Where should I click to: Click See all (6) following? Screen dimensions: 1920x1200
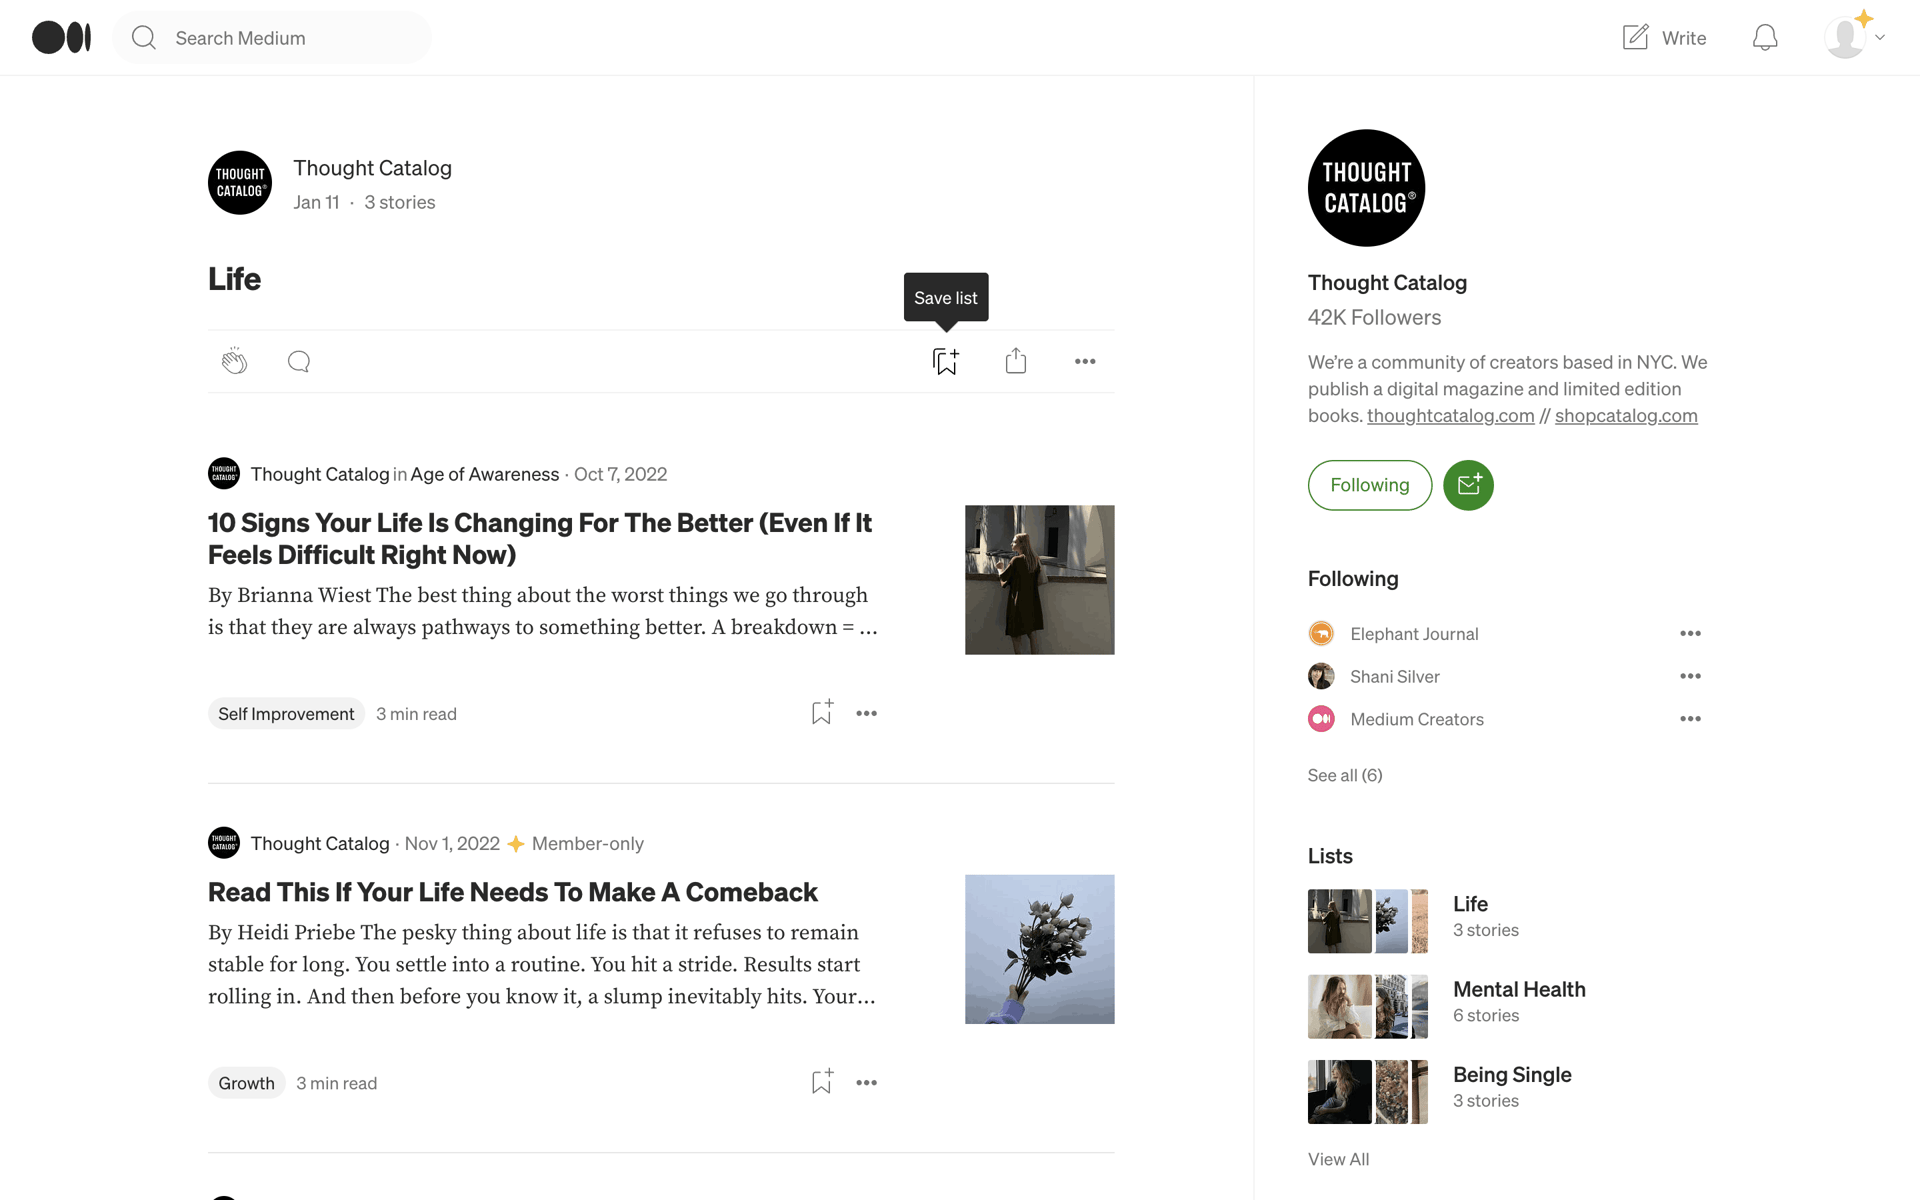click(x=1345, y=775)
